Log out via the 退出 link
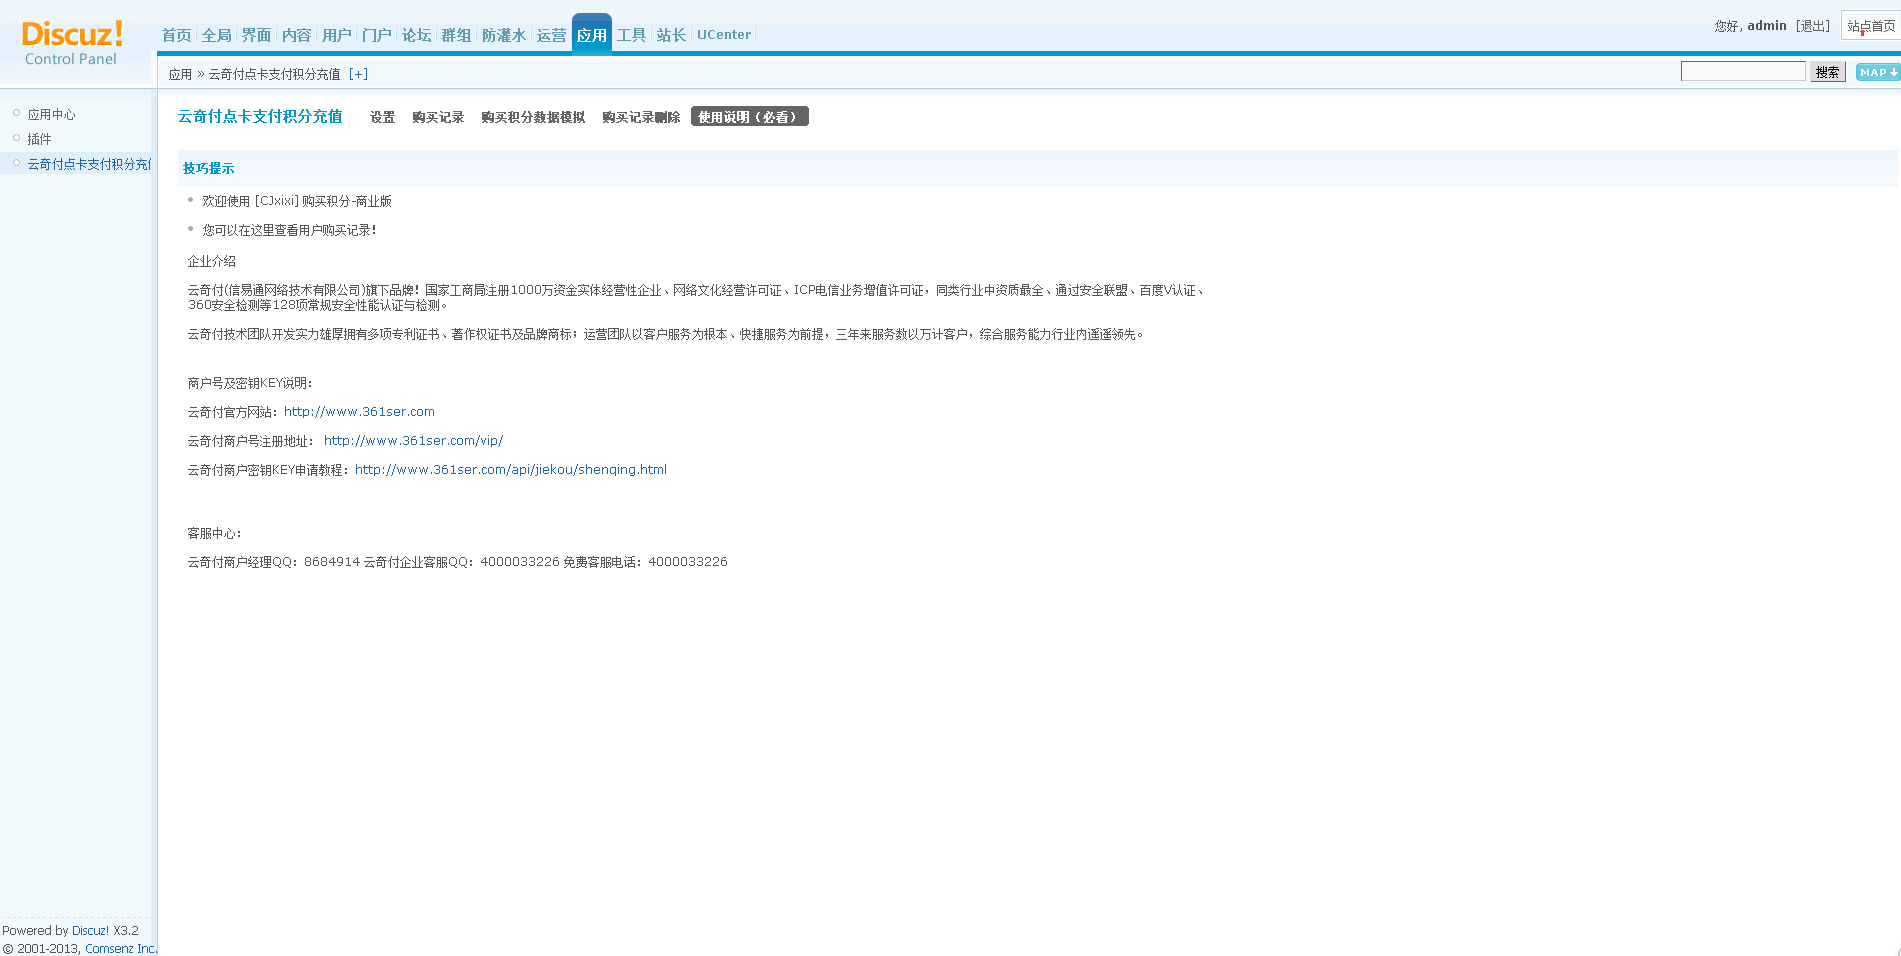The image size is (1901, 956). pyautogui.click(x=1812, y=26)
